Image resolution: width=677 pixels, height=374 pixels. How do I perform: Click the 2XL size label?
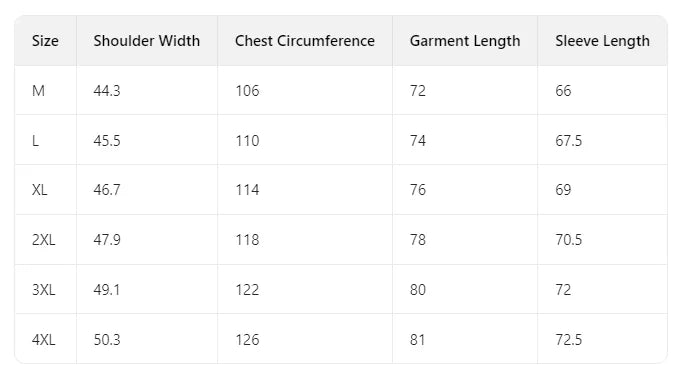pos(43,240)
